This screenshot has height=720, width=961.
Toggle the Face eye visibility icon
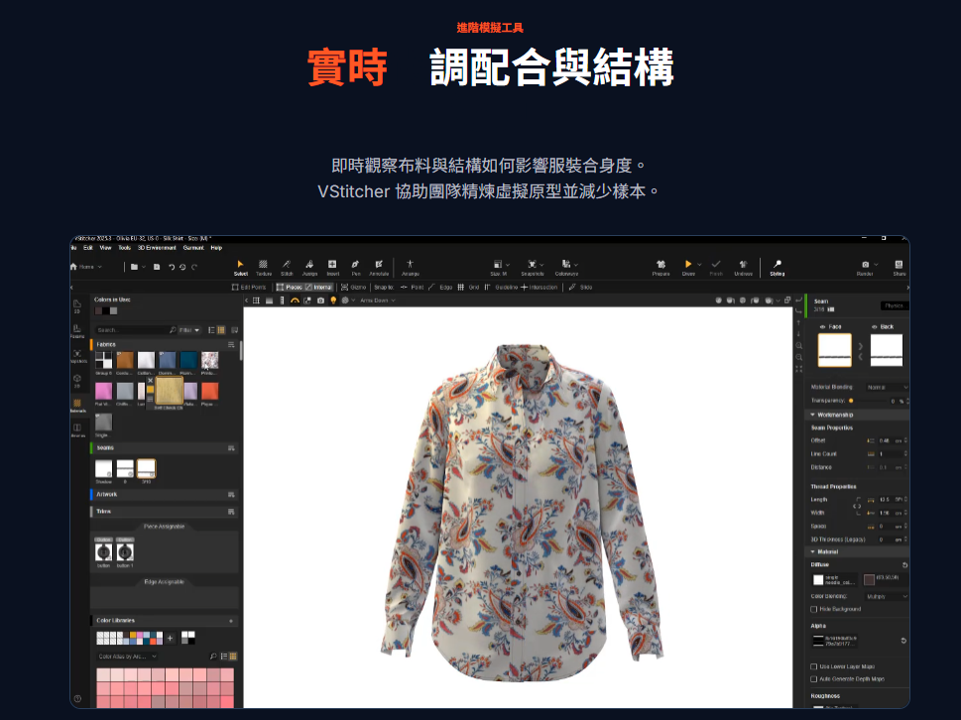tap(822, 327)
